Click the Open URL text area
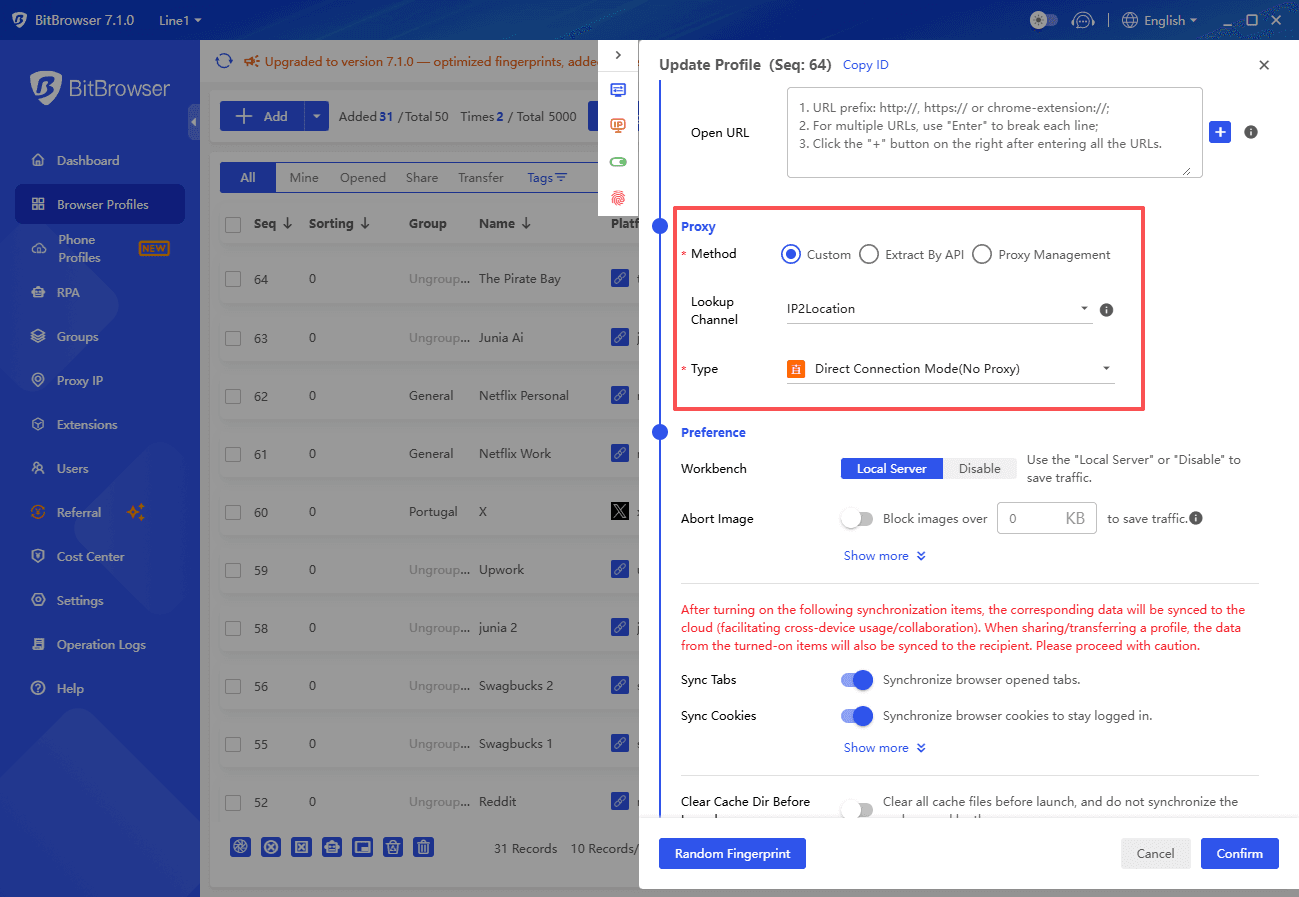Viewport: 1299px width, 897px height. [995, 132]
